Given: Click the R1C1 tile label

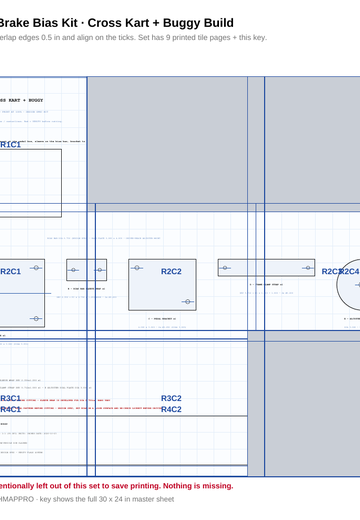Looking at the screenshot, I should pos(10,145).
